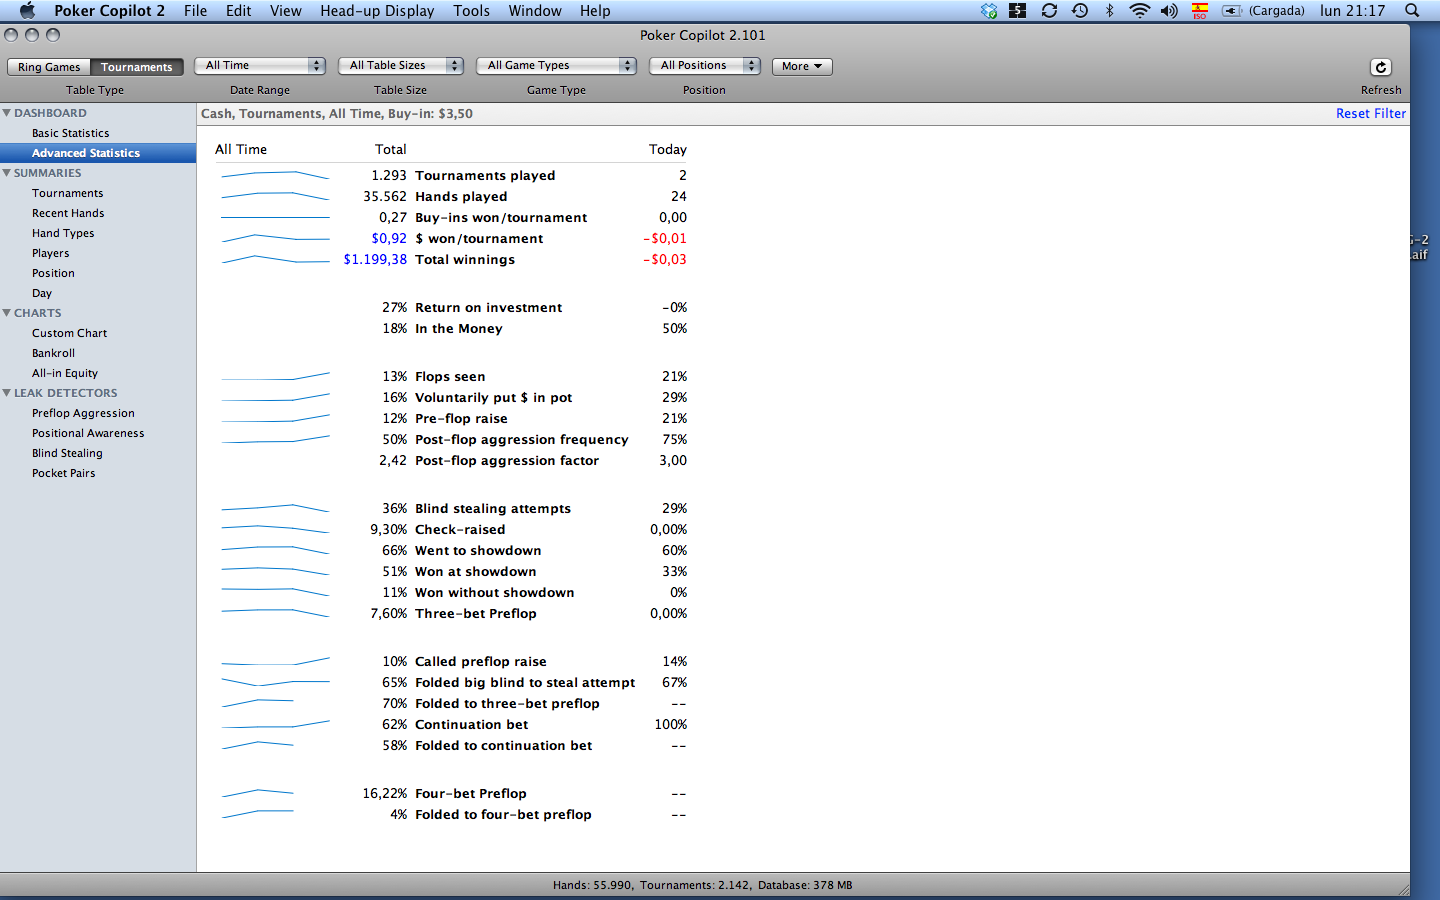The height and width of the screenshot is (900, 1440).
Task: Open the View menu
Action: tap(285, 10)
